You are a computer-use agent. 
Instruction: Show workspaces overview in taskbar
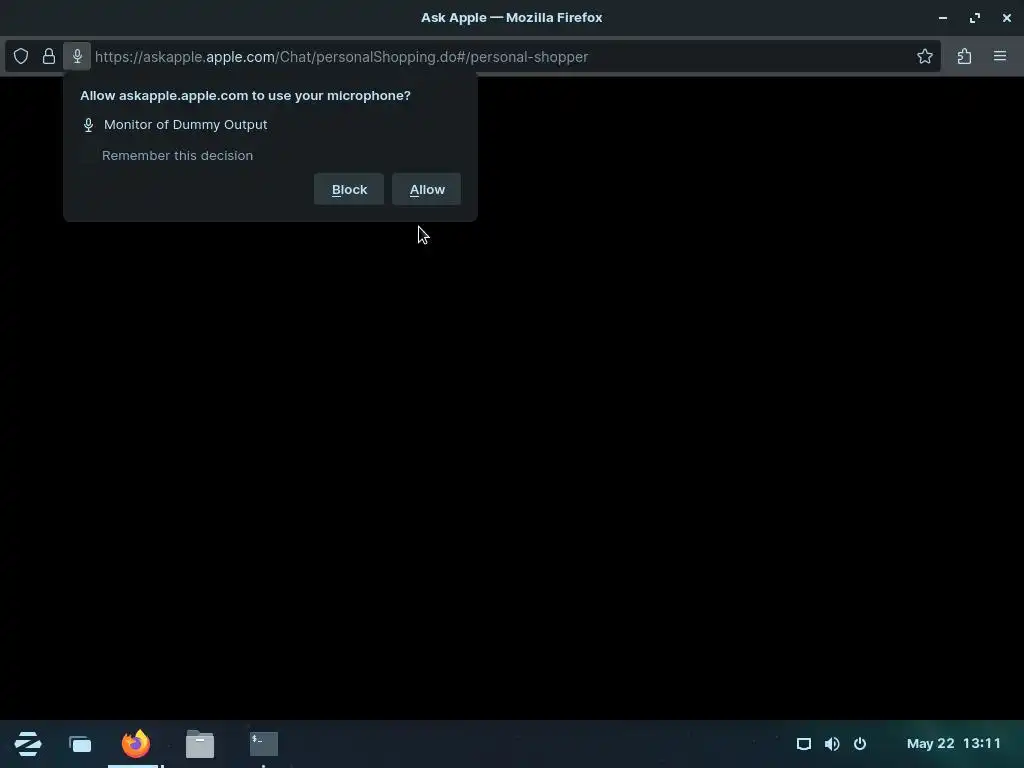click(80, 744)
